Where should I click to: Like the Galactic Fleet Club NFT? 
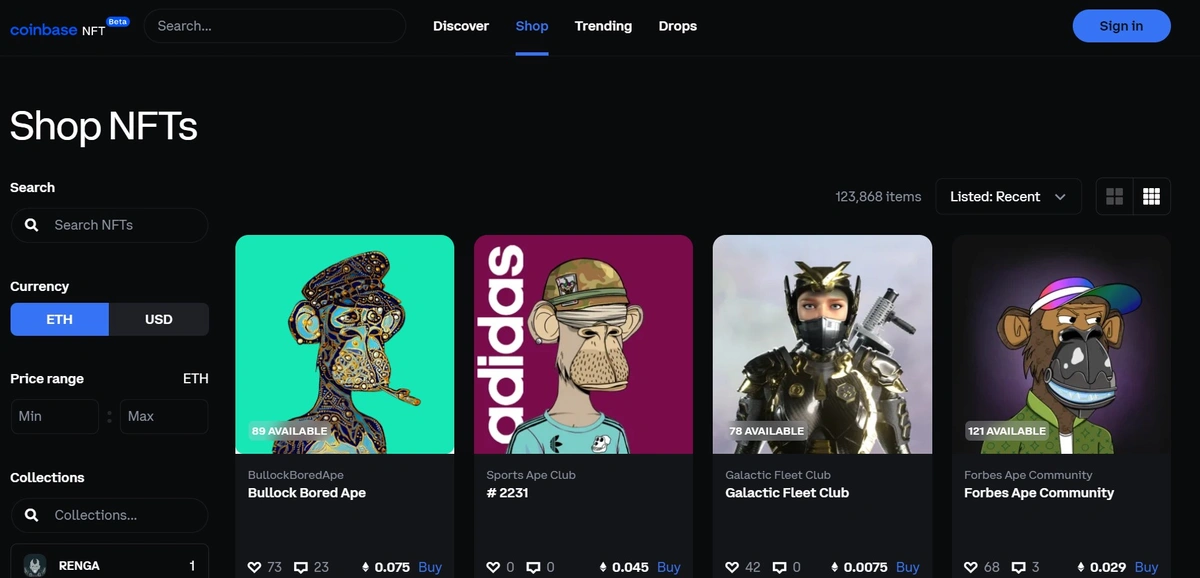(732, 567)
